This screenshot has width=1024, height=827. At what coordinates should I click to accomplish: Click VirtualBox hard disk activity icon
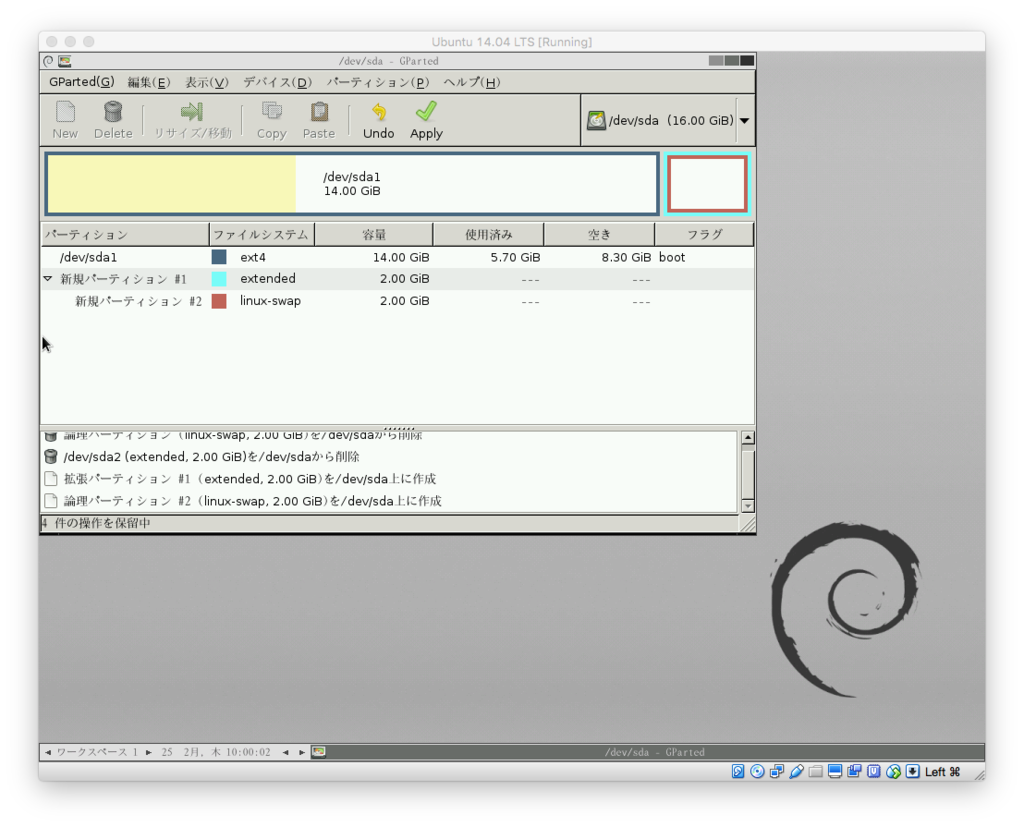tap(738, 771)
